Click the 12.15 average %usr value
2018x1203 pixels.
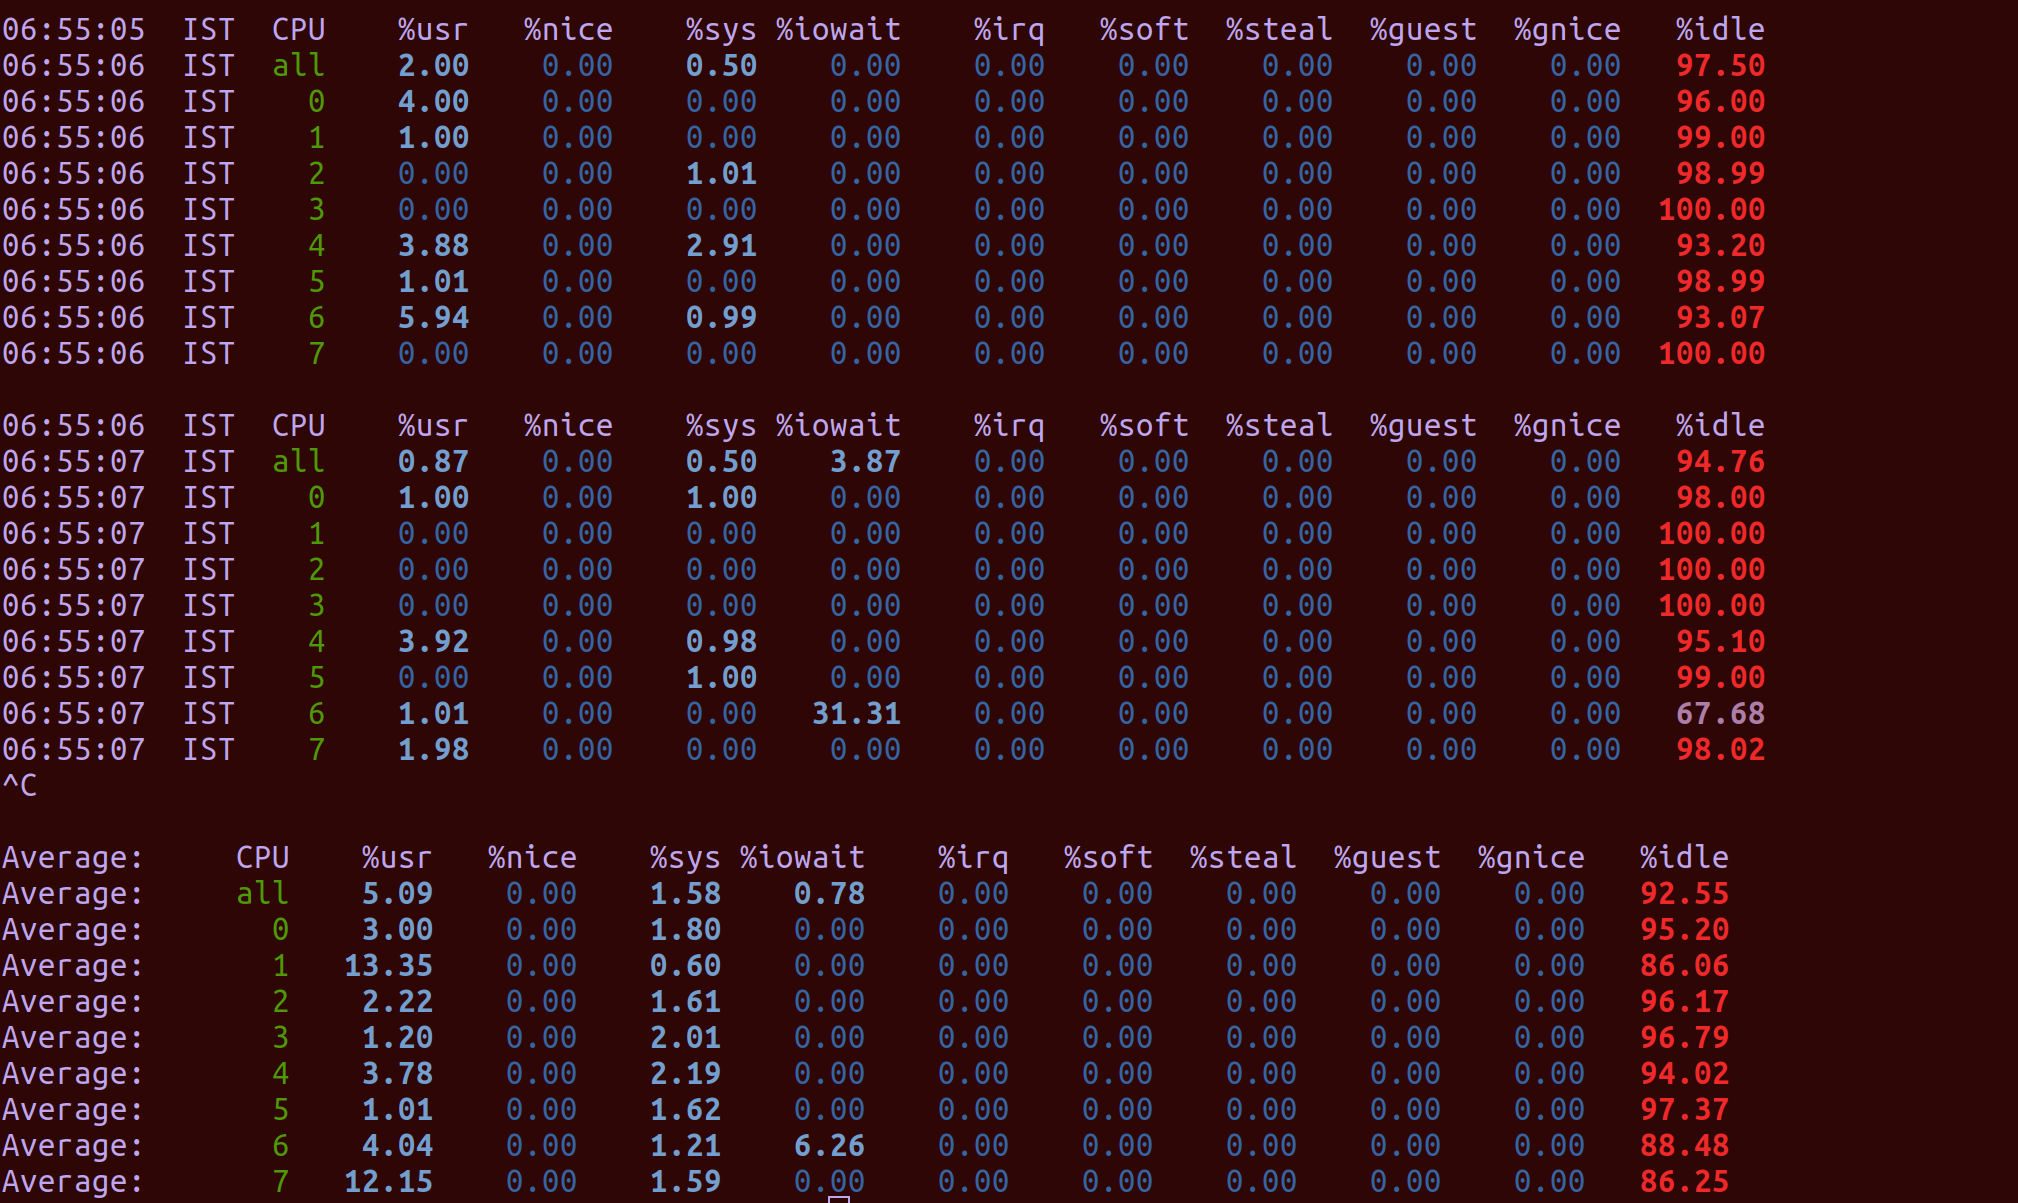coord(388,1182)
